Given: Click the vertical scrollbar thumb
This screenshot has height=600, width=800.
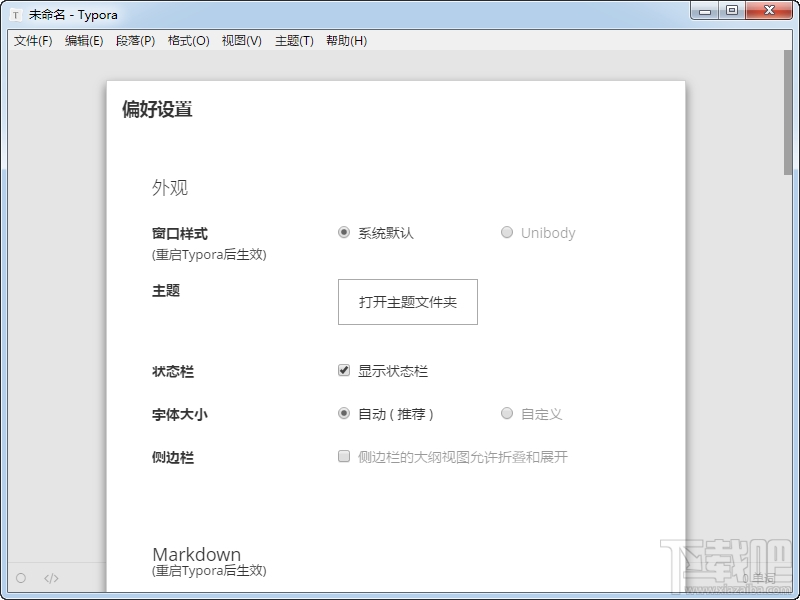Looking at the screenshot, I should coord(788,112).
